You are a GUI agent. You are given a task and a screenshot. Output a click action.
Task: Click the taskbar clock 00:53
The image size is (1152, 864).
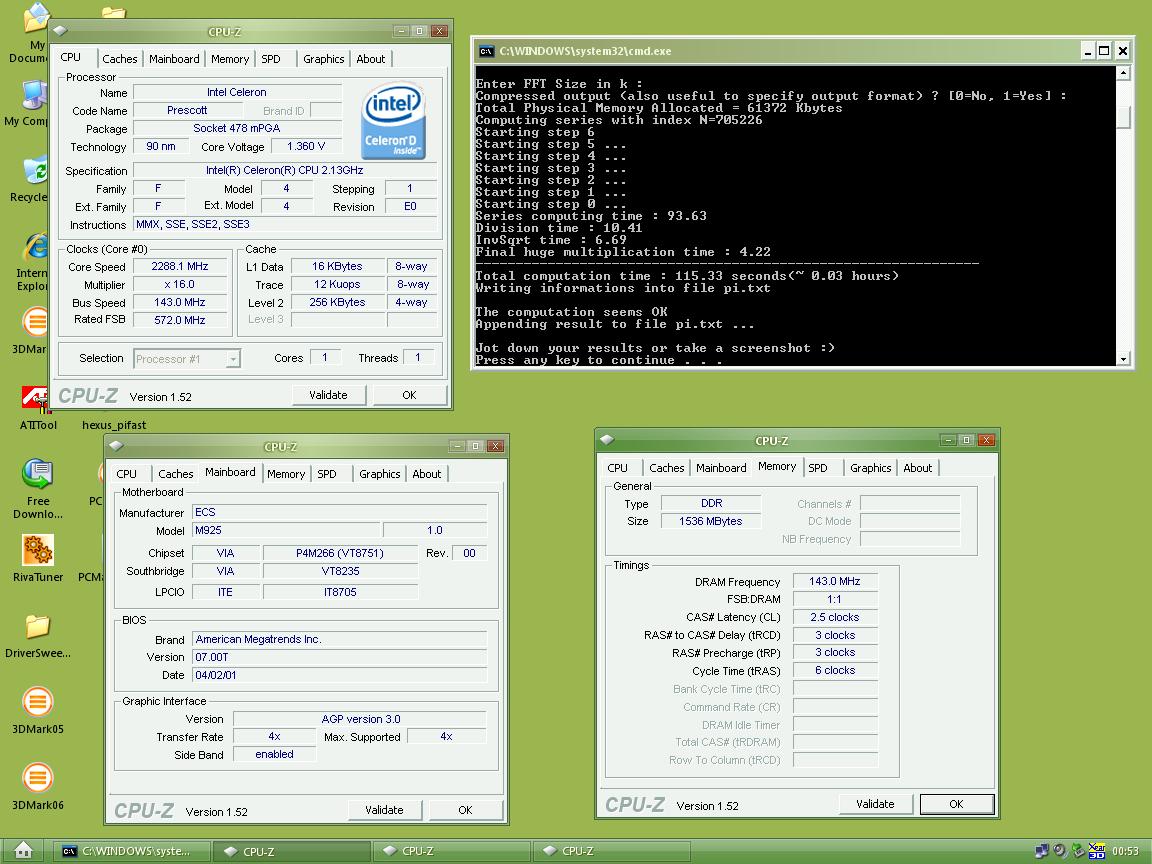pyautogui.click(x=1125, y=852)
